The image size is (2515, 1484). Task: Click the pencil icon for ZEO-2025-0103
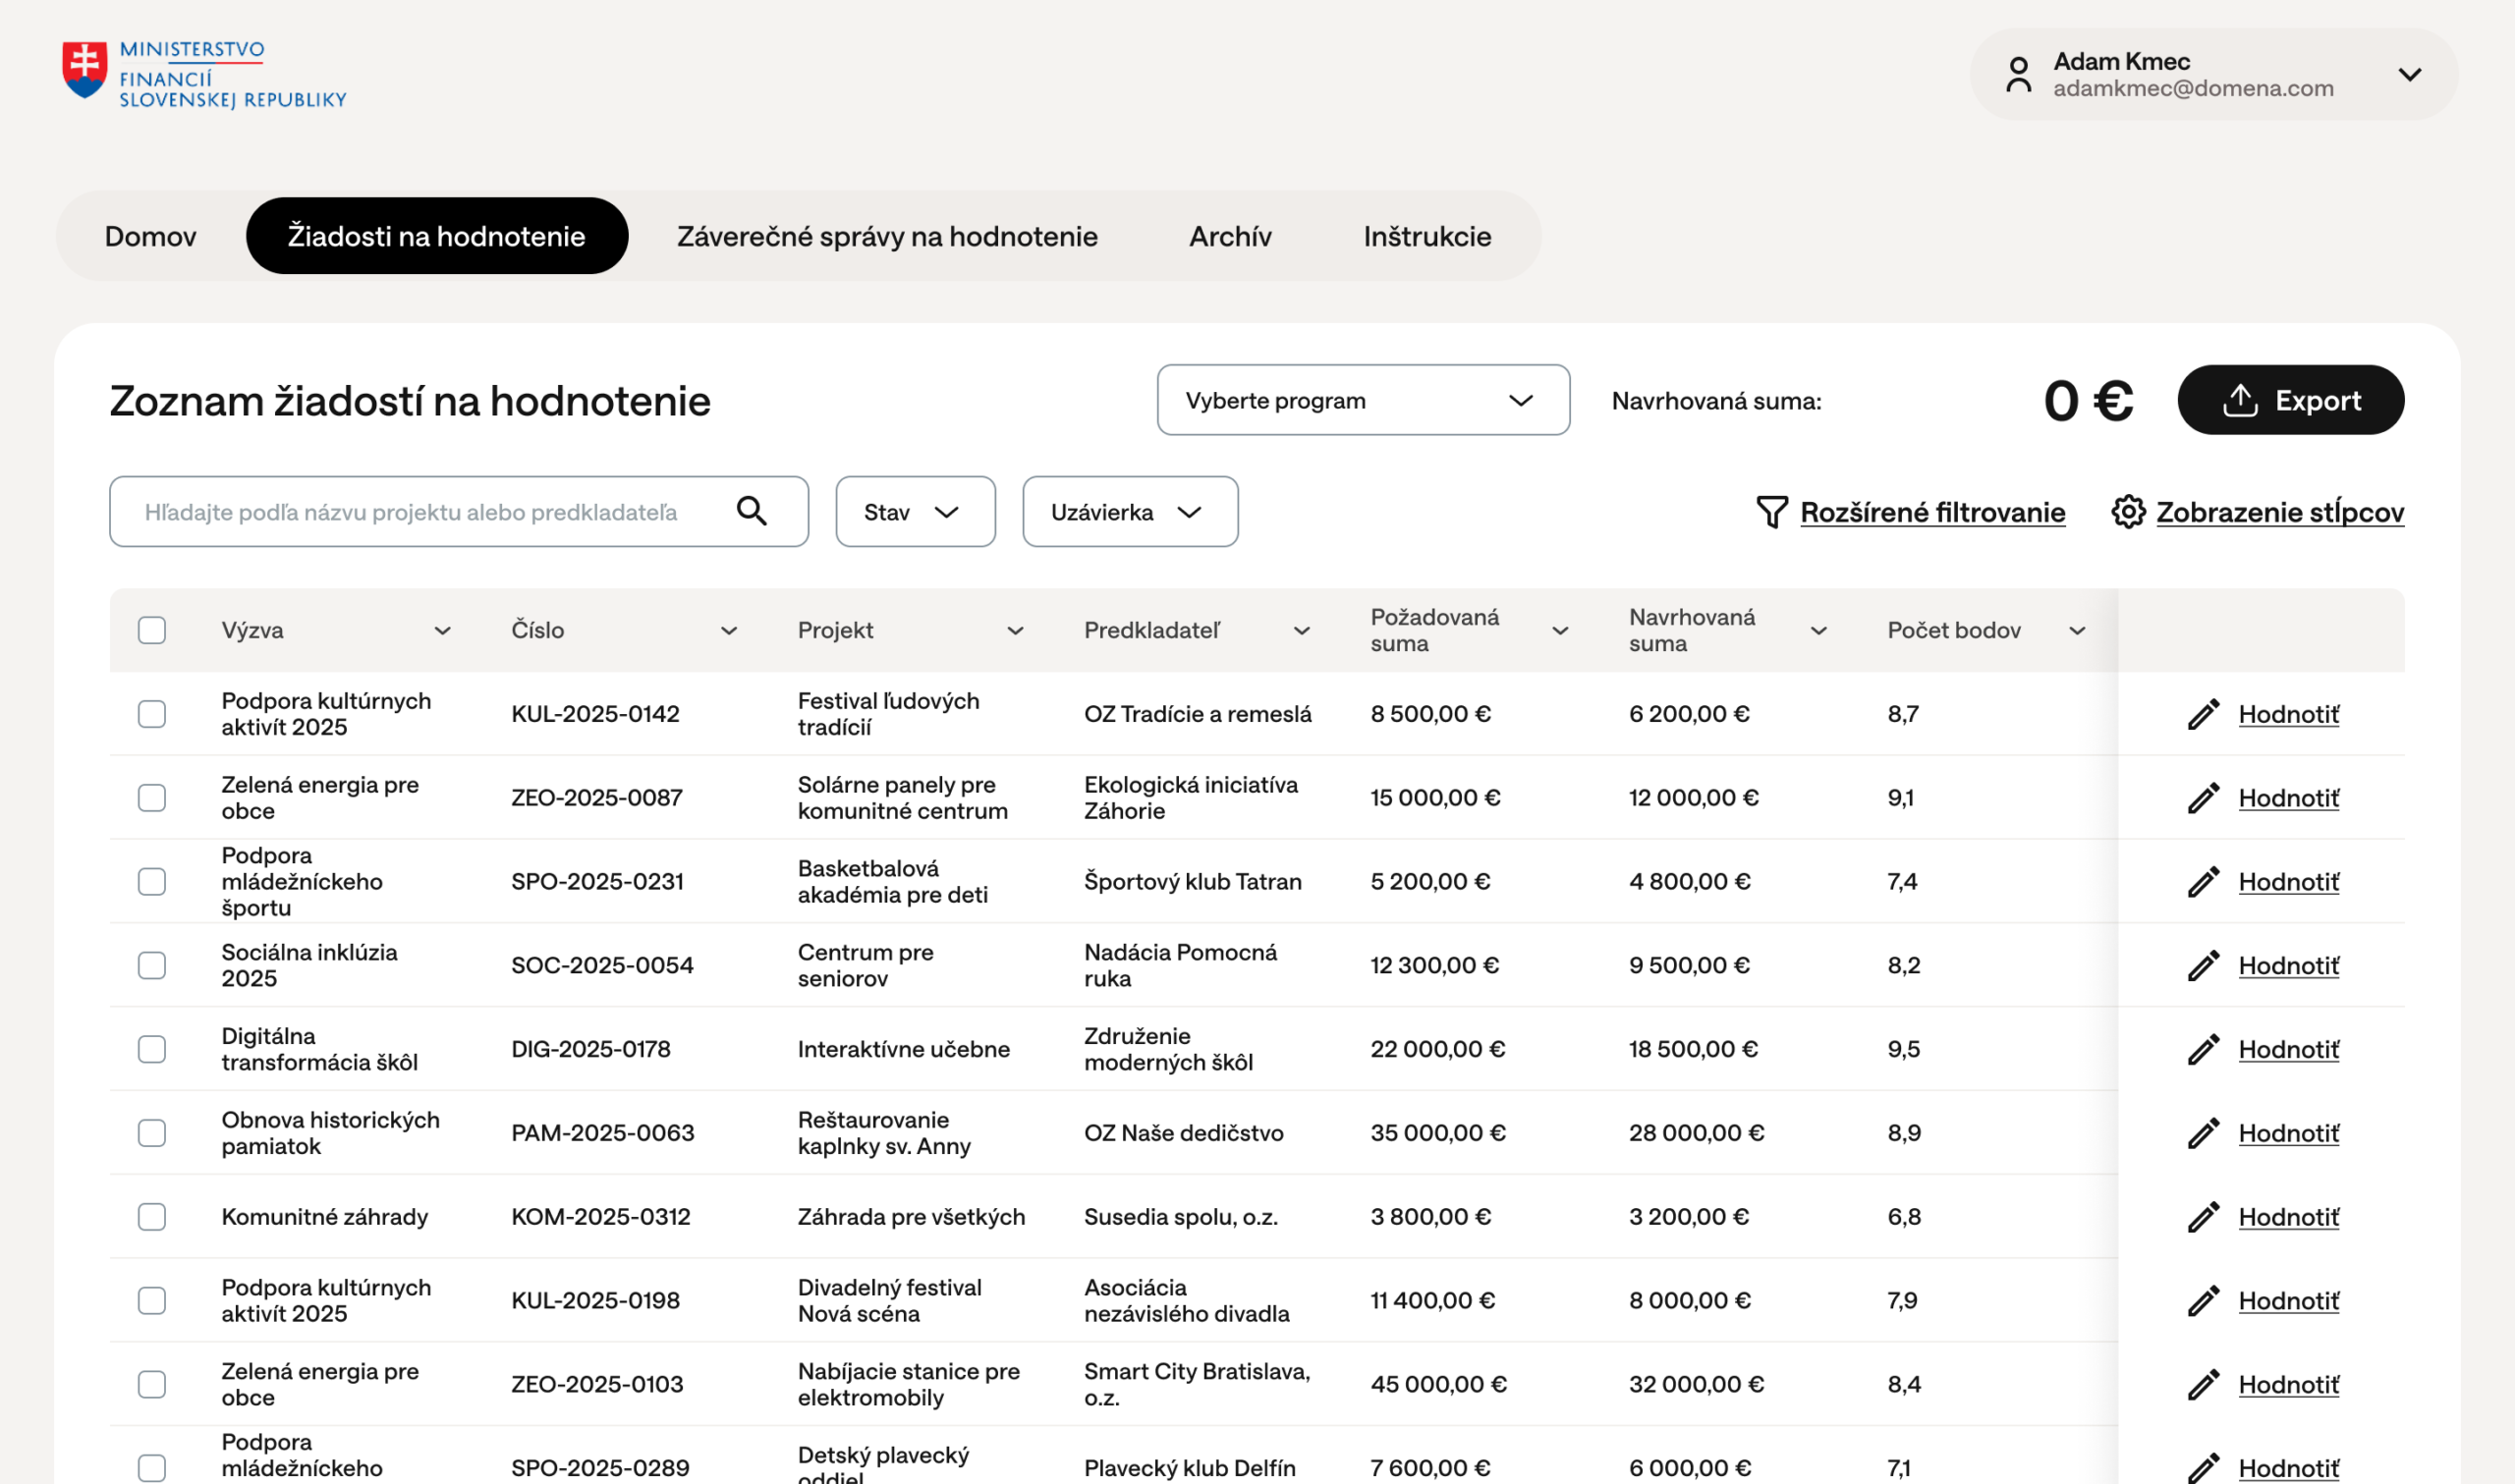[2203, 1385]
